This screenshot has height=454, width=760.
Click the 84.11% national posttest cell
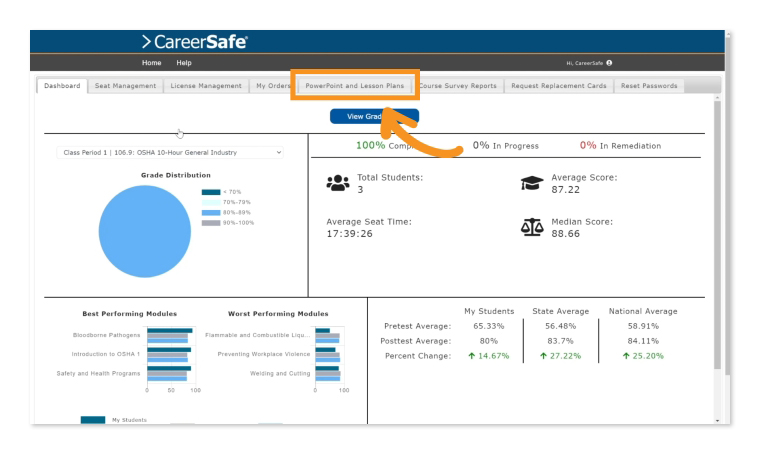click(643, 341)
